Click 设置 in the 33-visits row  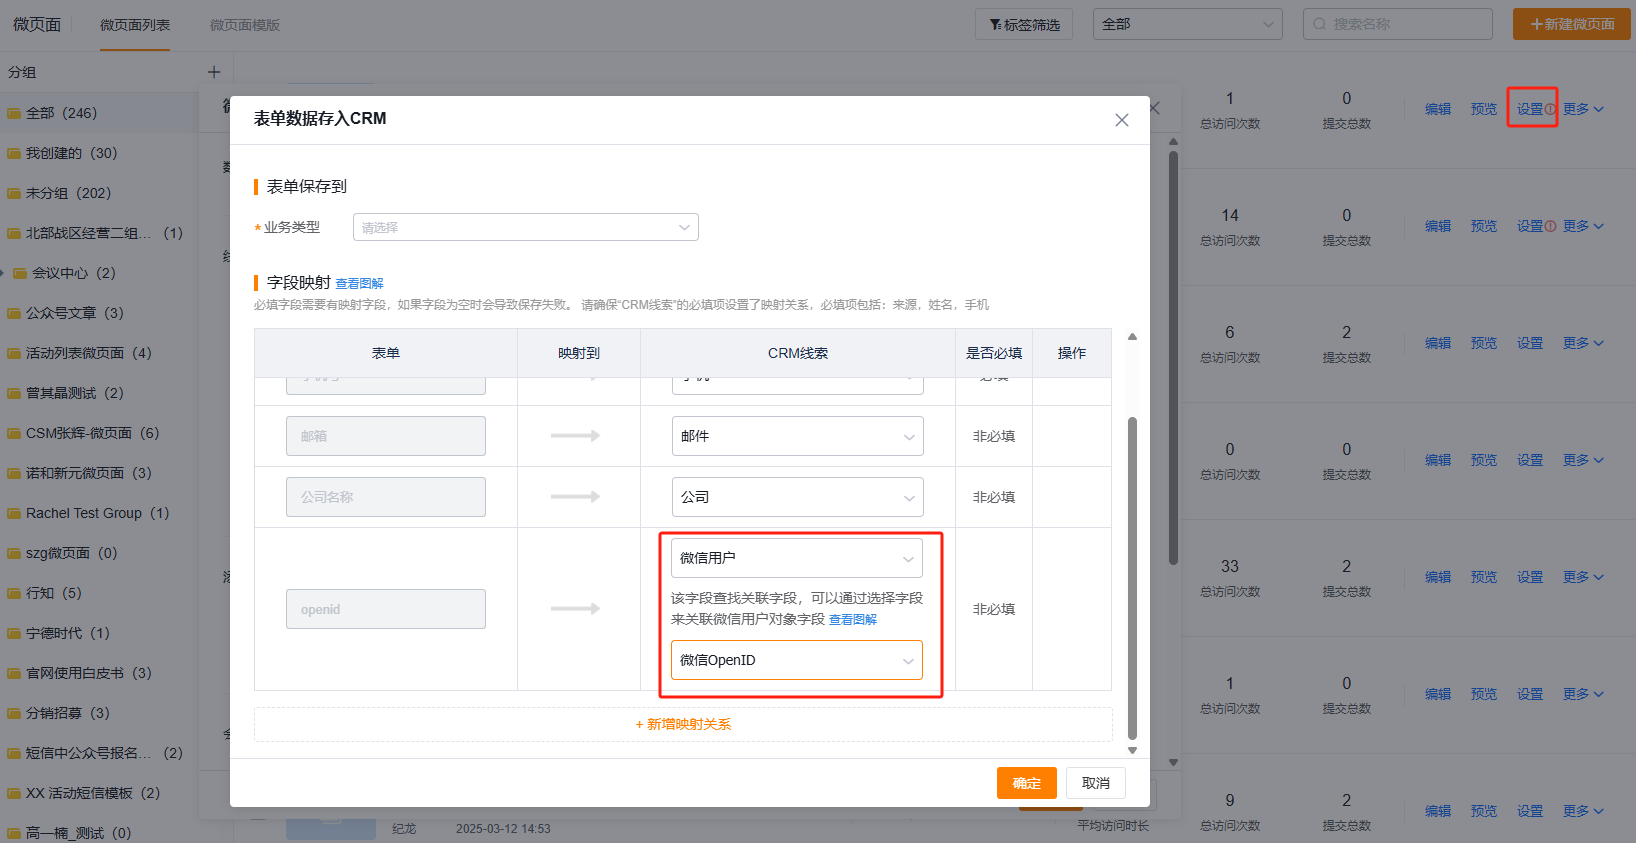click(x=1530, y=578)
